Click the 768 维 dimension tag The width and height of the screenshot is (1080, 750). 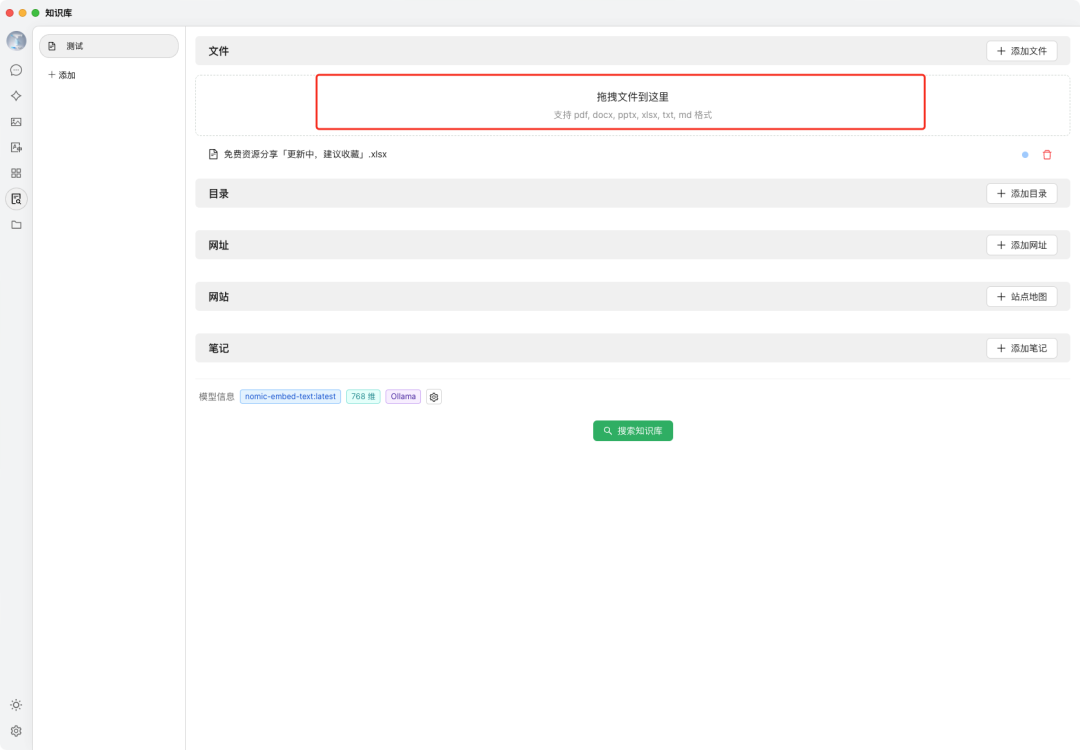(363, 397)
